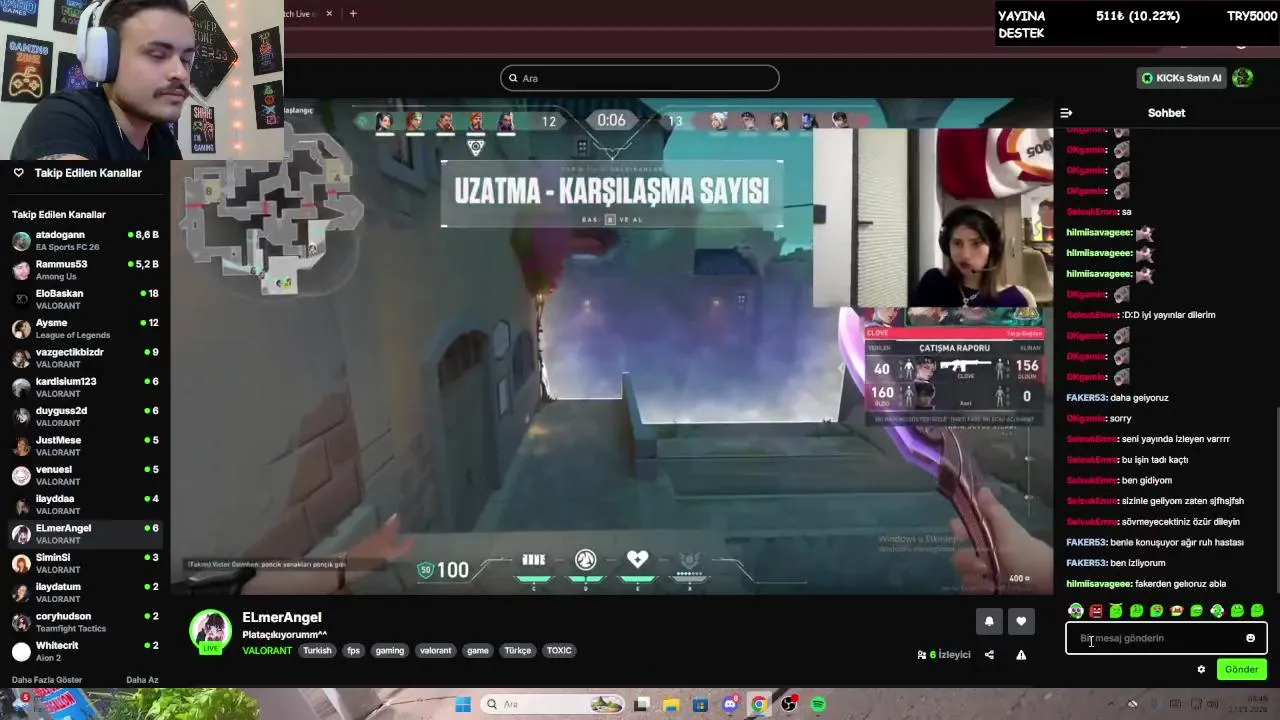Viewport: 1280px width, 720px height.
Task: Open coryhudson channel in sidebar
Action: (x=85, y=622)
